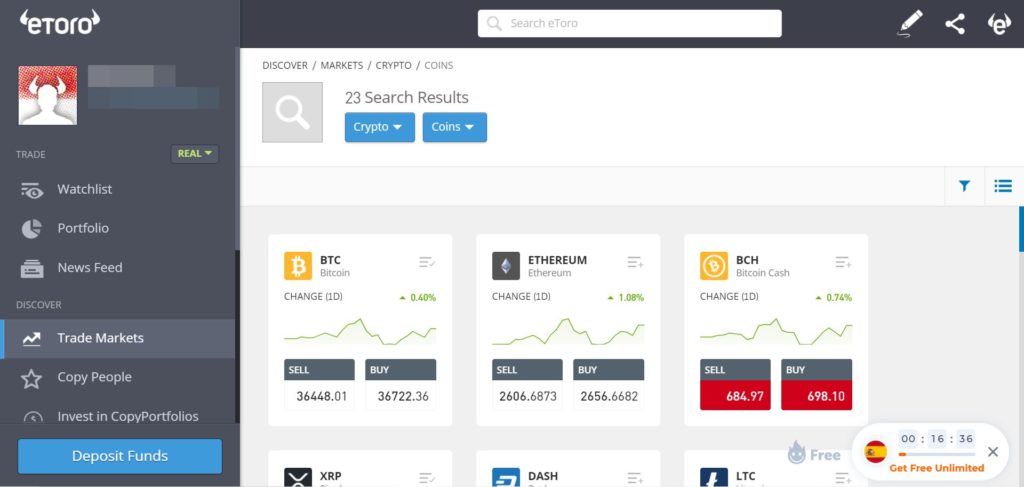This screenshot has width=1024, height=487.
Task: Click the user profile avatar
Action: click(x=48, y=95)
